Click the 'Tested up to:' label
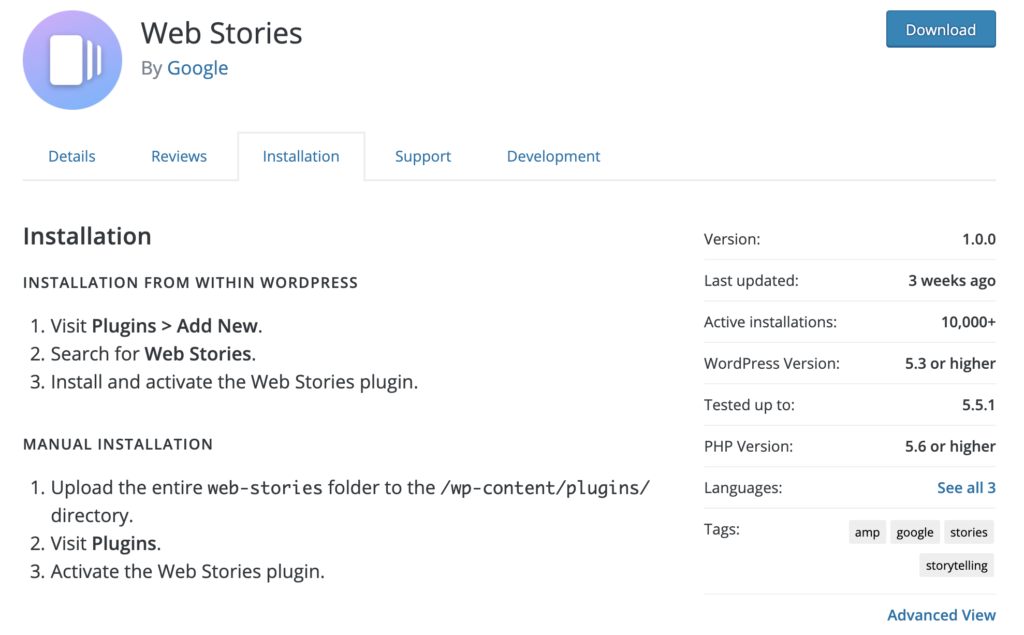 (749, 405)
